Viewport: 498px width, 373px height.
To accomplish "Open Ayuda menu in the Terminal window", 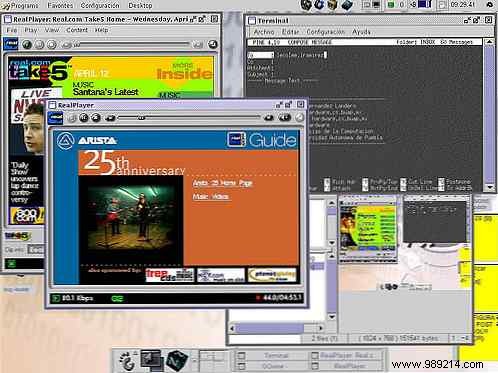I will (361, 32).
